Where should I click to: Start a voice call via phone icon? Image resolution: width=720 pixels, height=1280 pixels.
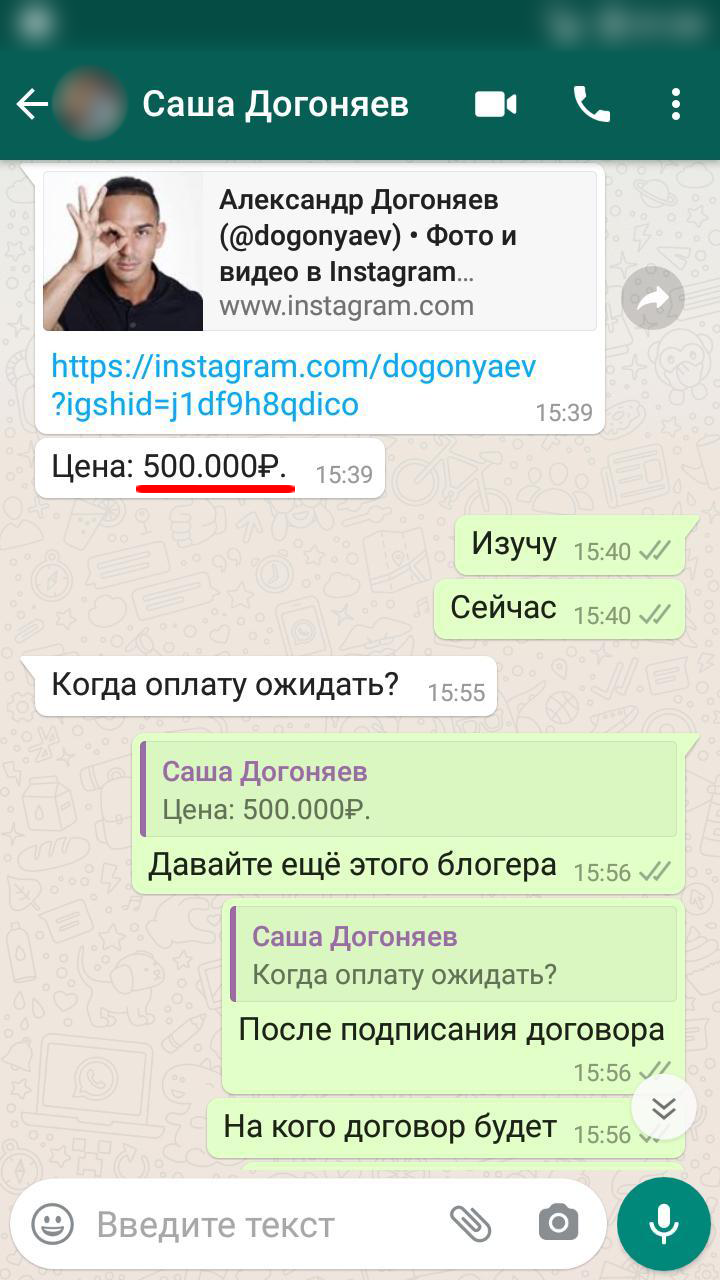coord(591,104)
